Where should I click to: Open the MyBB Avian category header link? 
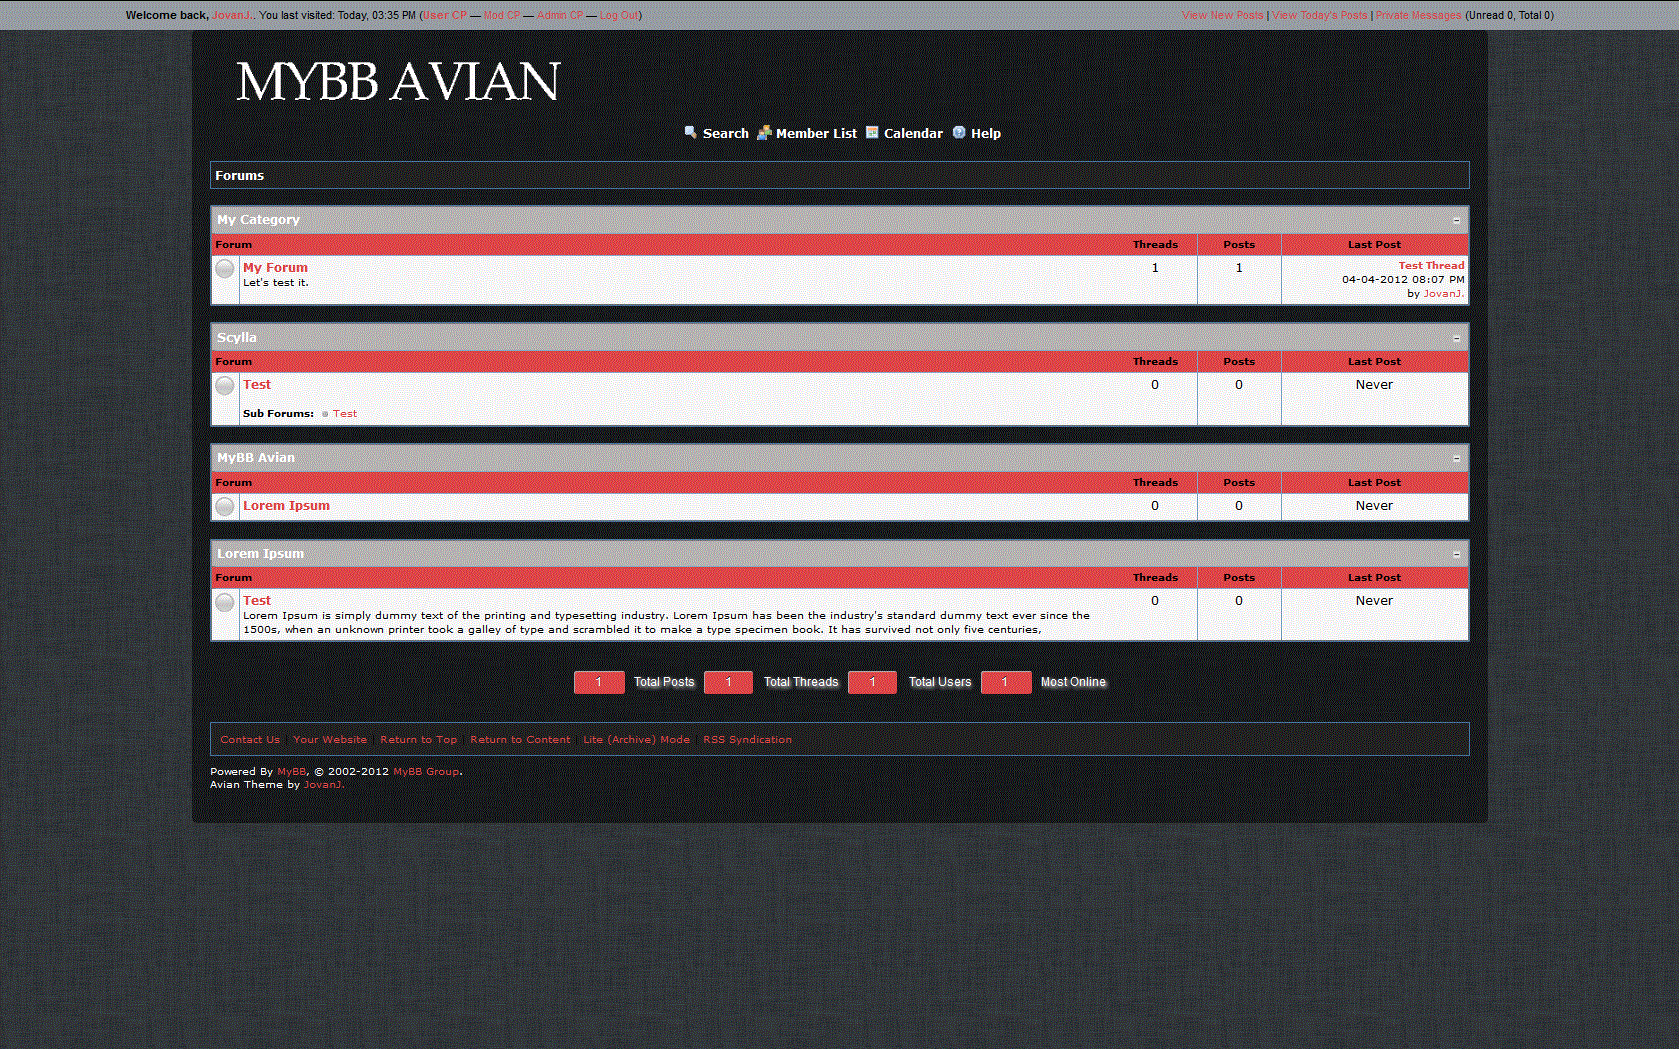coord(256,458)
